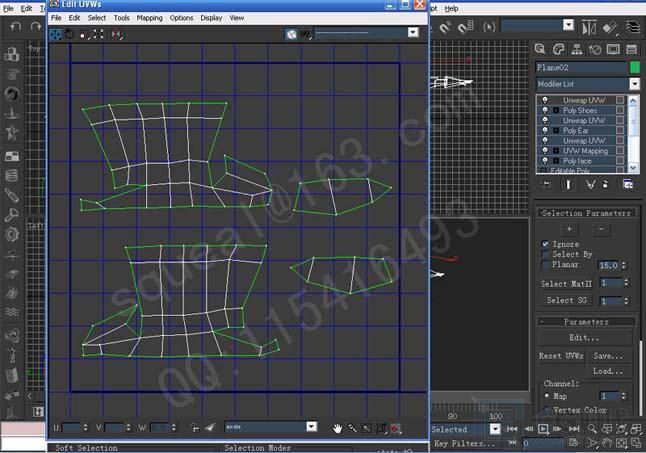The image size is (646, 453).
Task: Open the Motion panel tab icon
Action: point(595,49)
